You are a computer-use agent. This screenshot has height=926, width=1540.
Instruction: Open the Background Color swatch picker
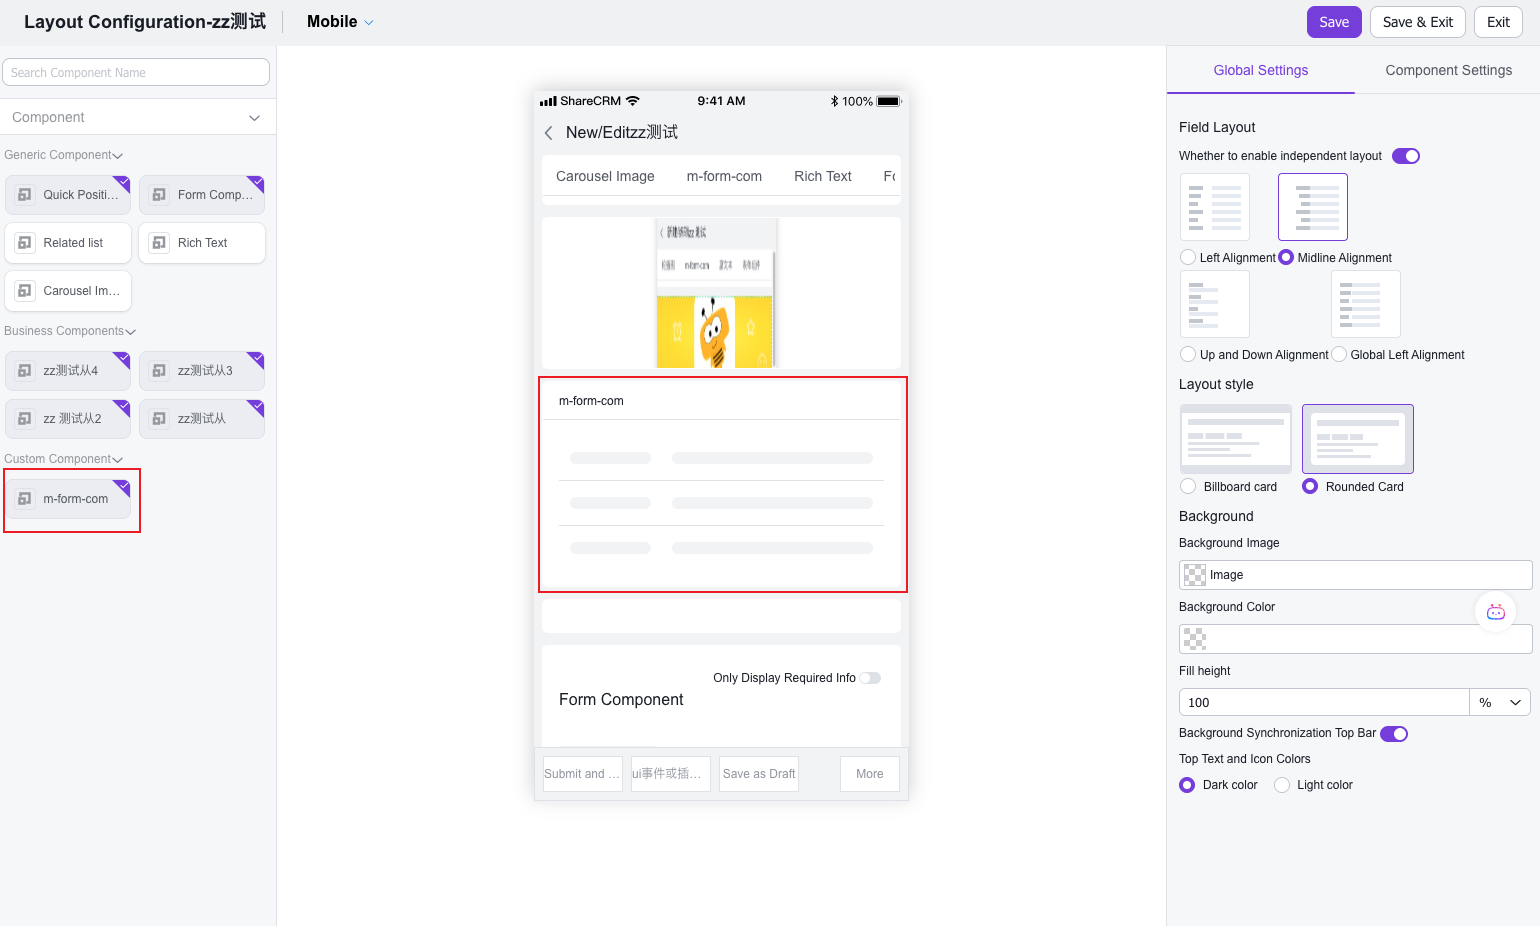[1195, 639]
